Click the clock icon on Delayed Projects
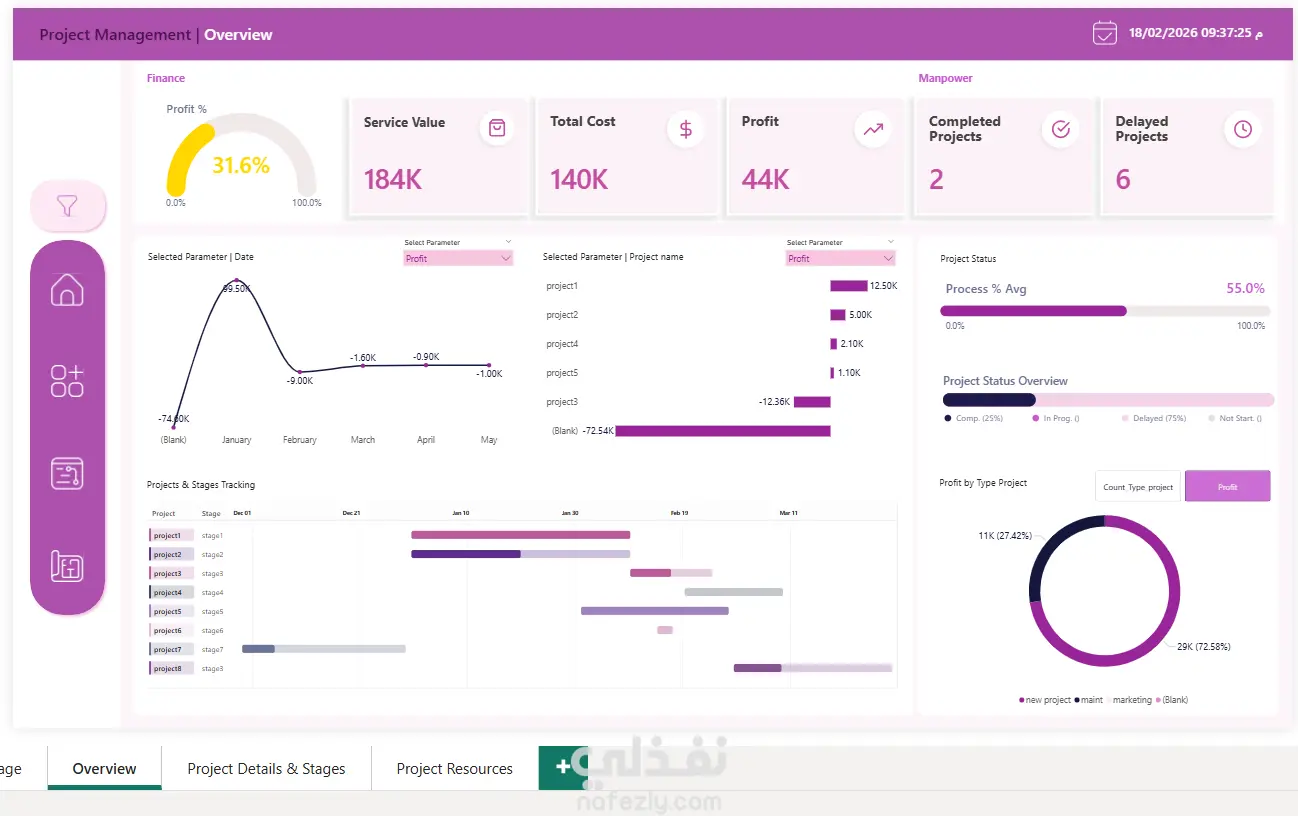1298x816 pixels. click(x=1242, y=129)
